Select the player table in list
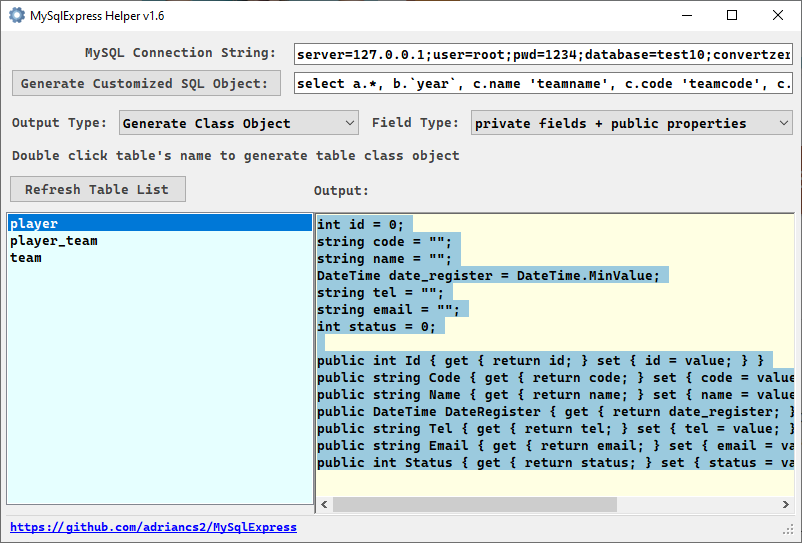The image size is (802, 543). [x=160, y=223]
